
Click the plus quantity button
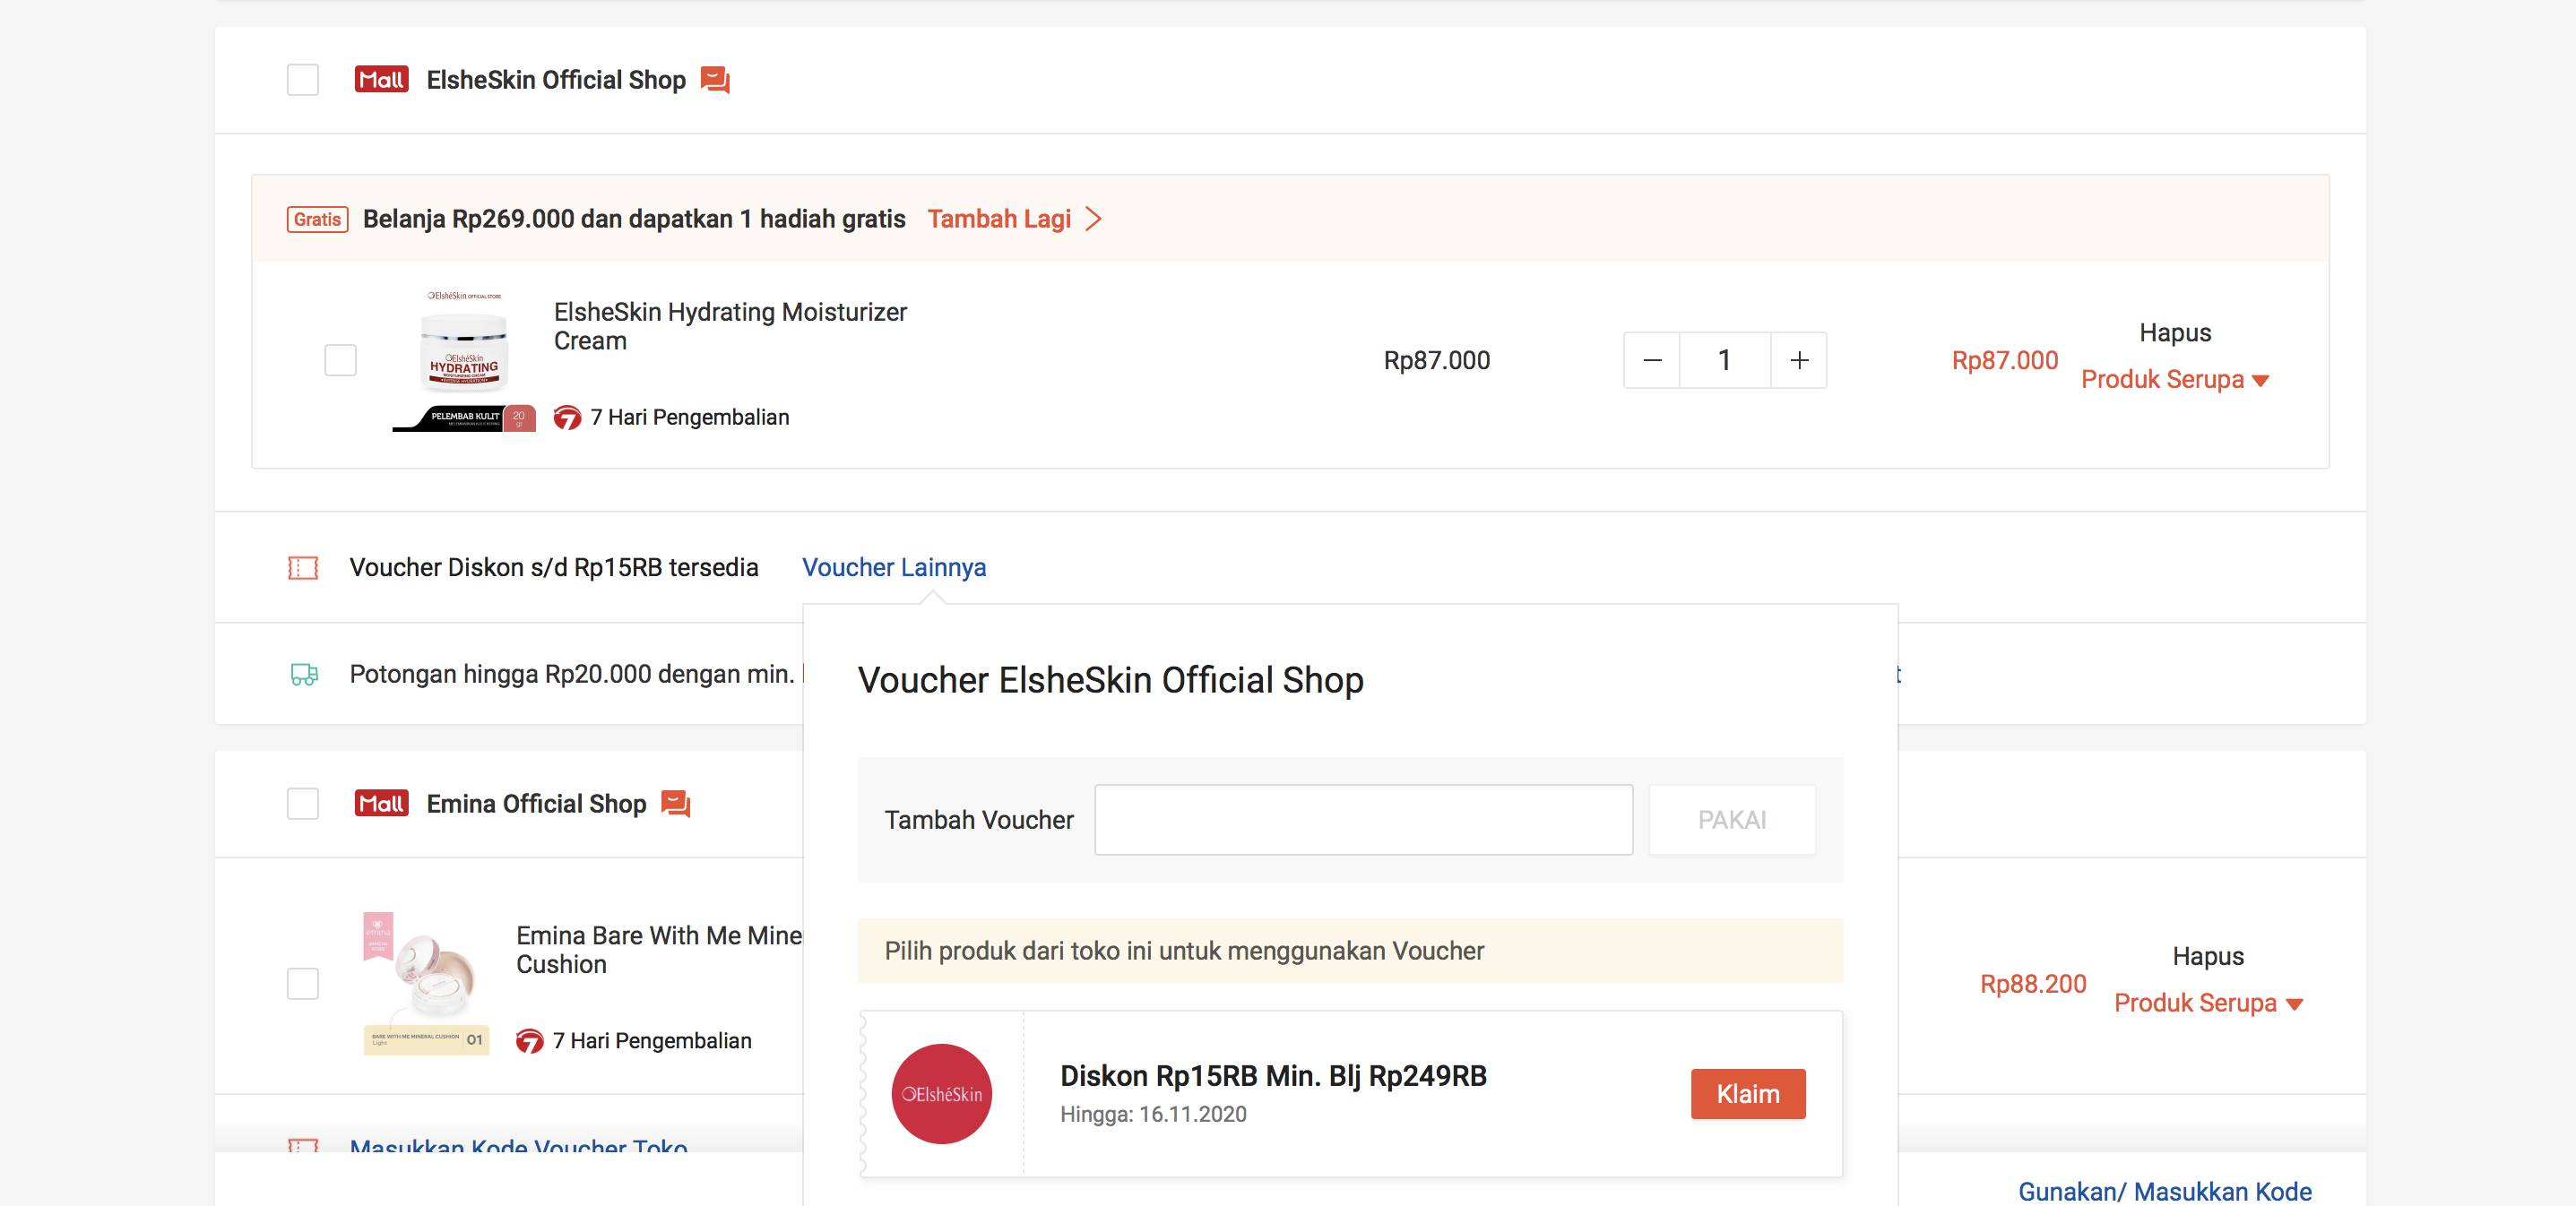point(1798,360)
